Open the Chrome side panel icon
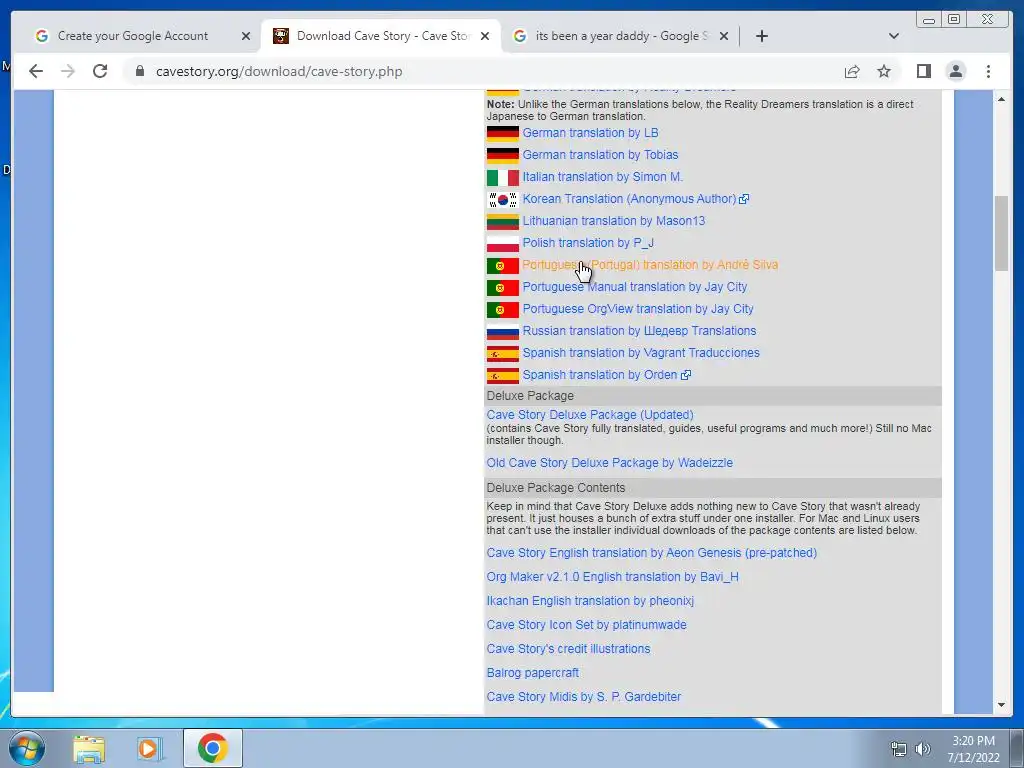1024x768 pixels. click(x=923, y=71)
